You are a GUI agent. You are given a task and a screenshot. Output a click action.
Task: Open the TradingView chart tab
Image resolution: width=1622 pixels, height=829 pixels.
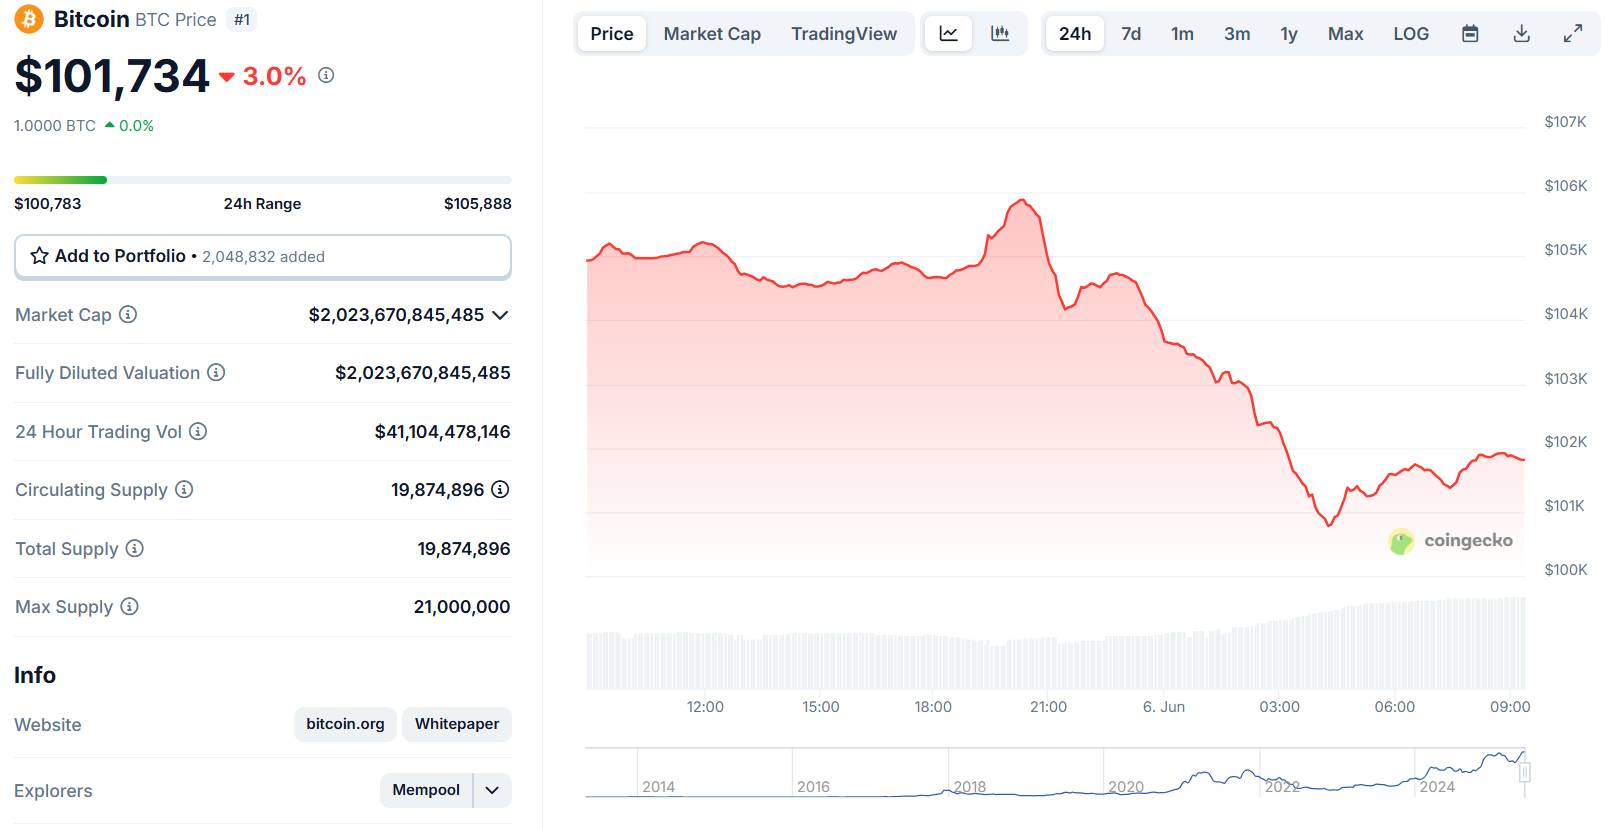(844, 34)
